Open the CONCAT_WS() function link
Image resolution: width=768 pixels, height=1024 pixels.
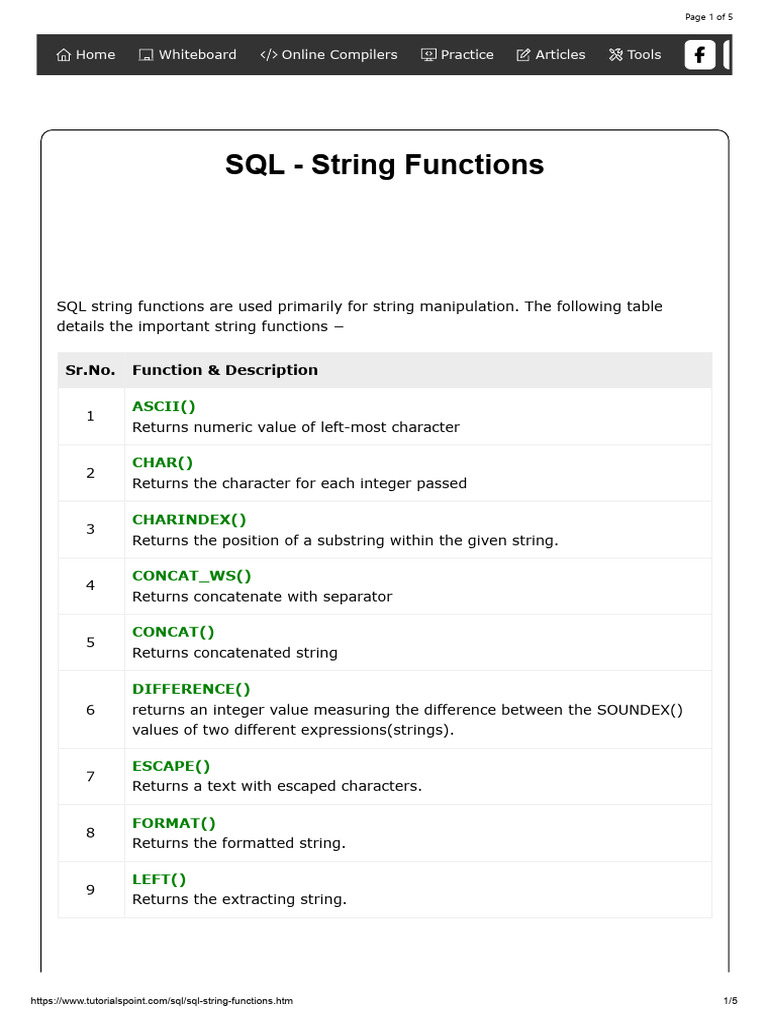coord(192,576)
